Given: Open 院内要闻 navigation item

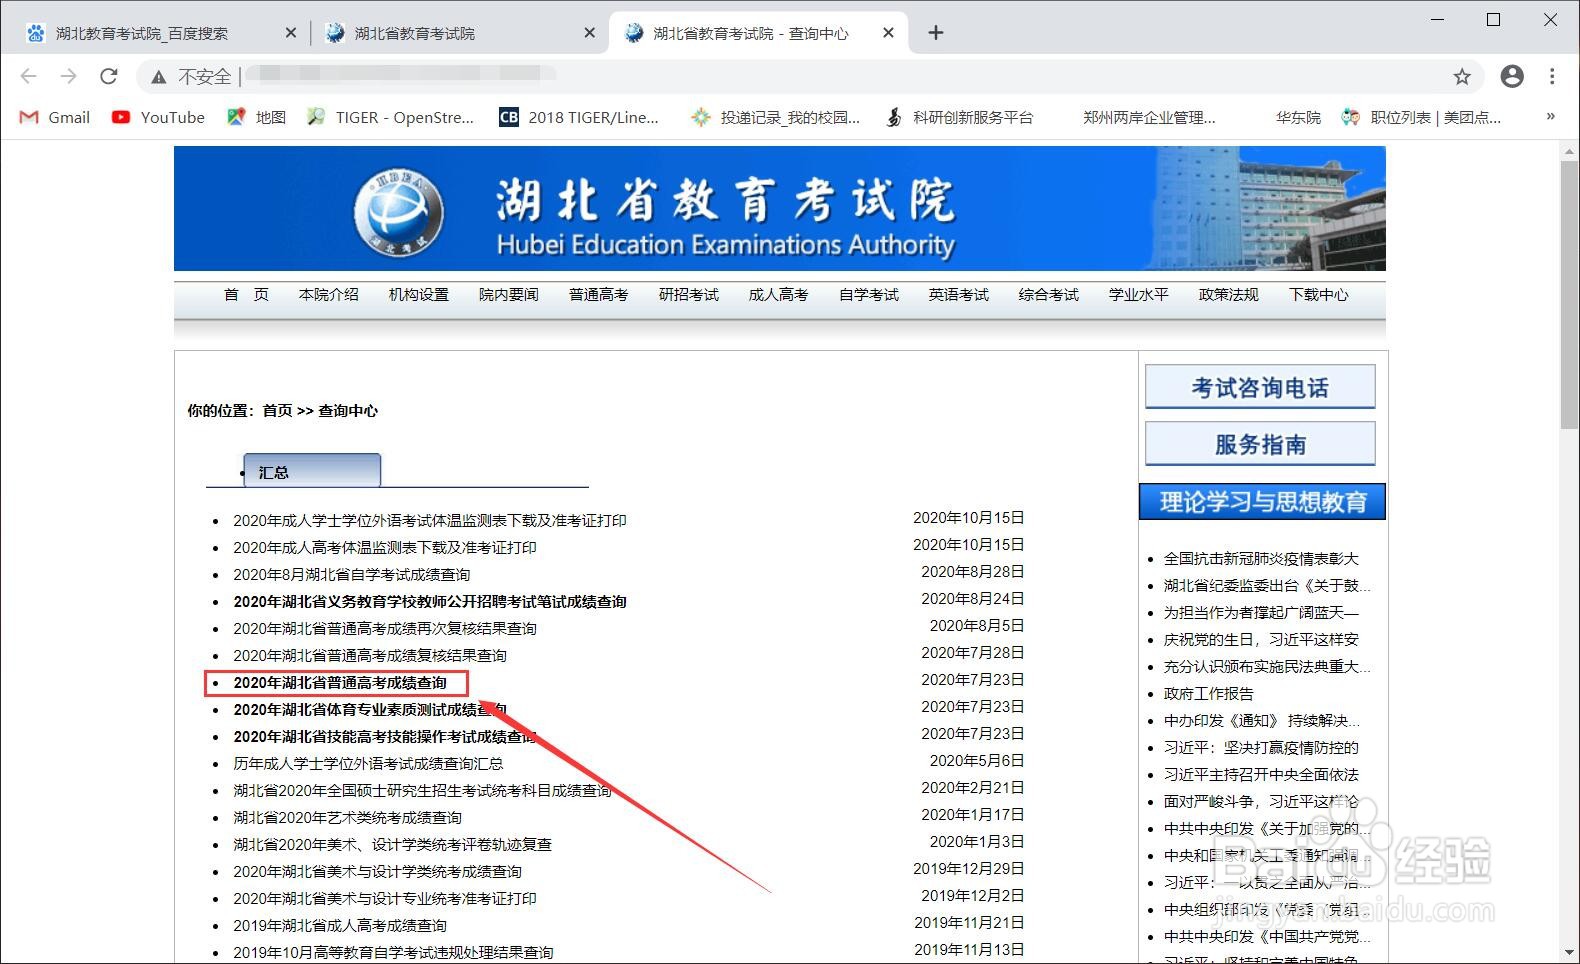Looking at the screenshot, I should click(x=508, y=295).
